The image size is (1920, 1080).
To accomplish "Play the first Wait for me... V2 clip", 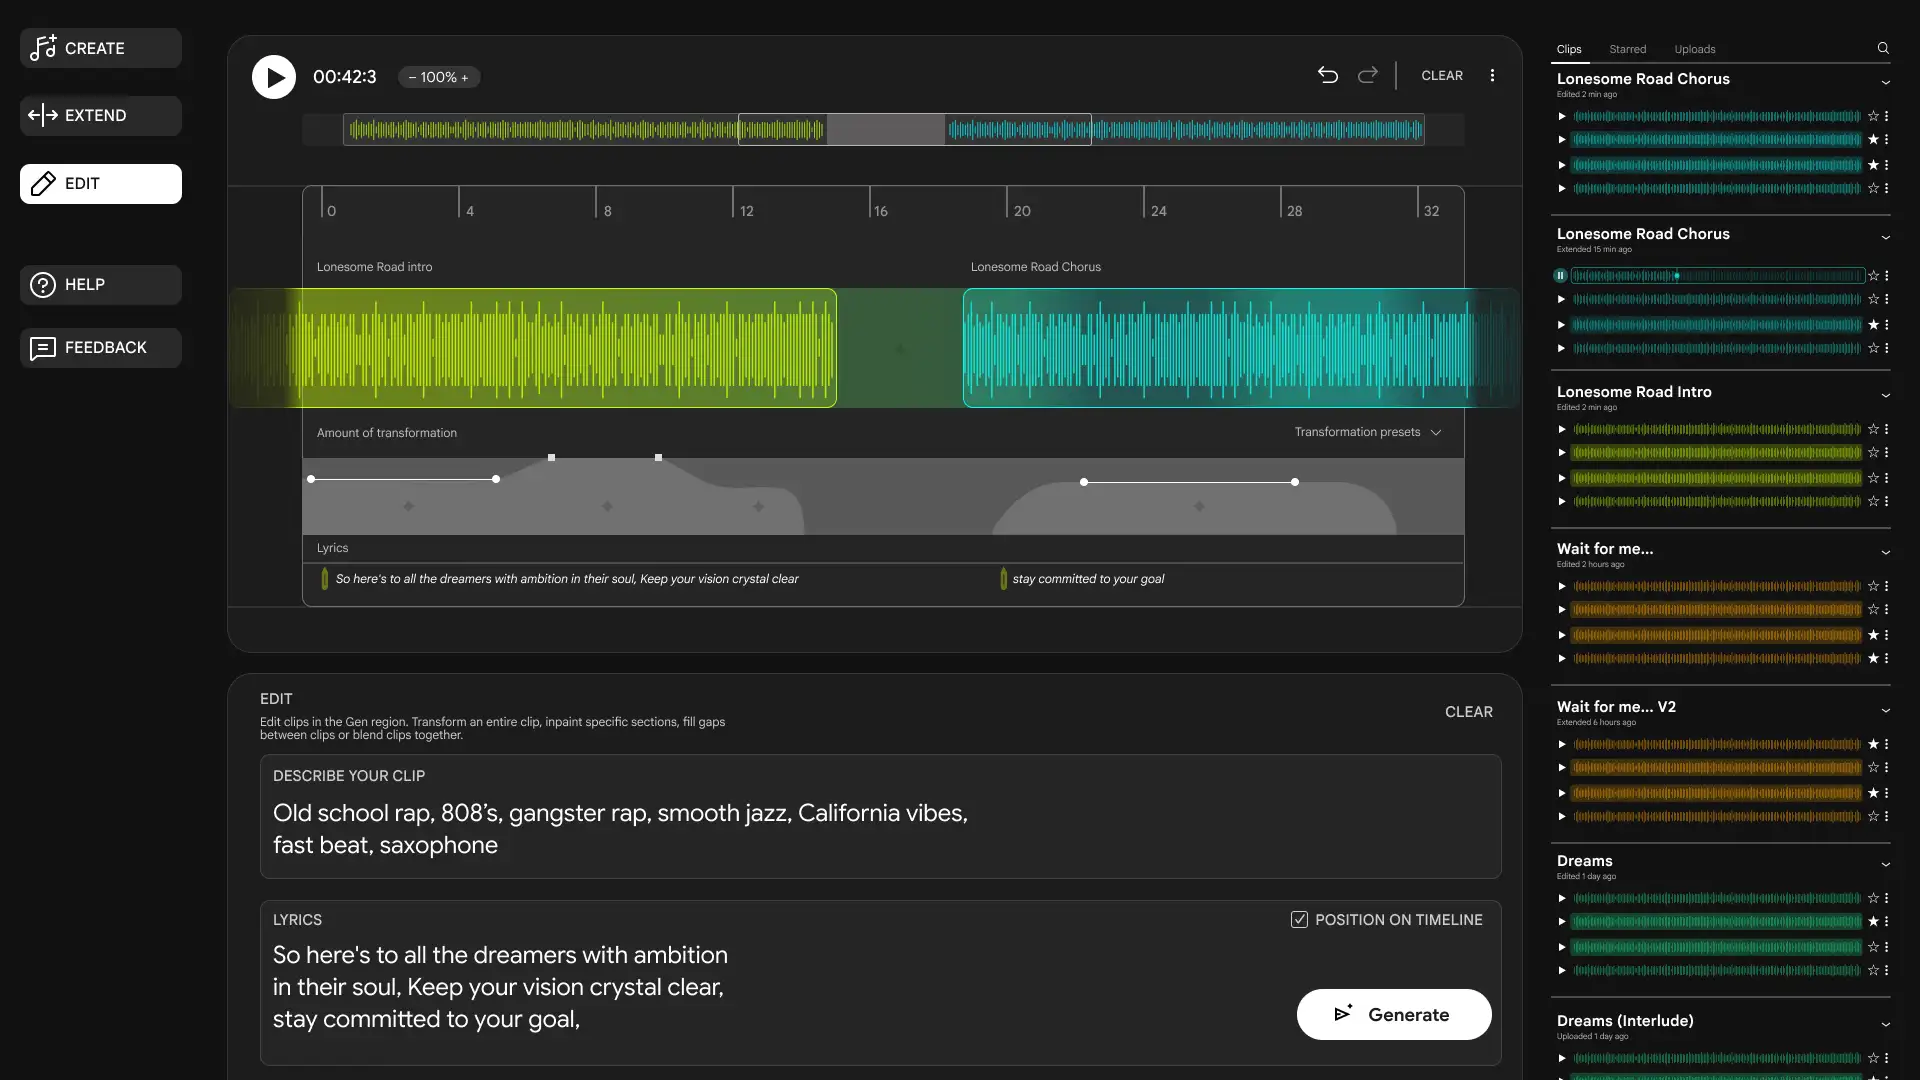I will click(1561, 745).
